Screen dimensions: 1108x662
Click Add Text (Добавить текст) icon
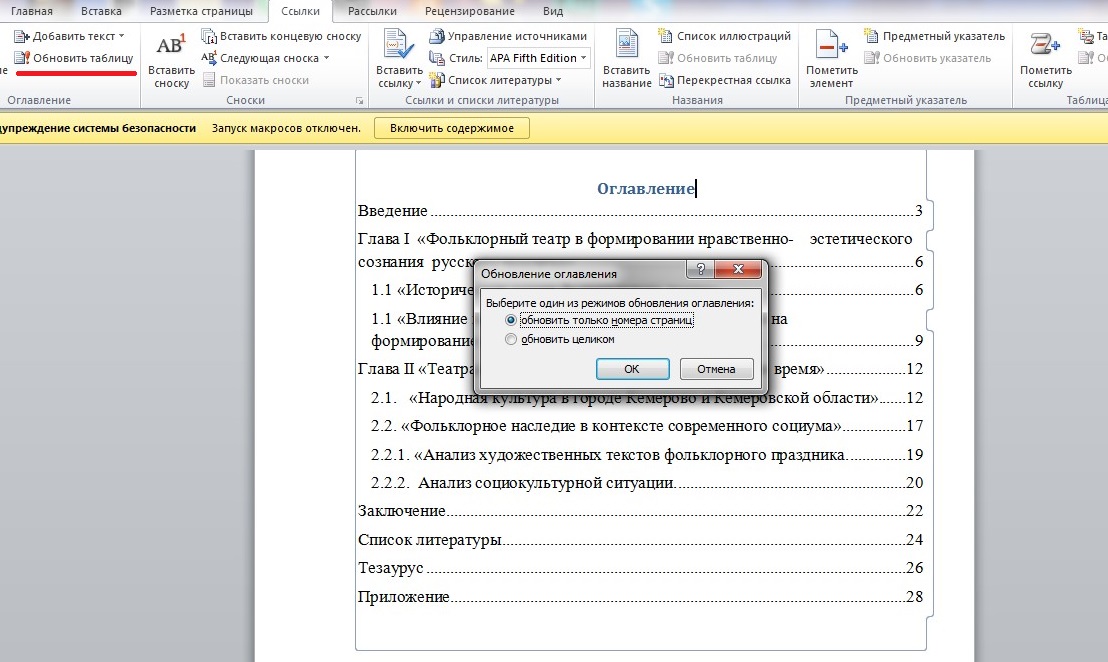click(21, 36)
